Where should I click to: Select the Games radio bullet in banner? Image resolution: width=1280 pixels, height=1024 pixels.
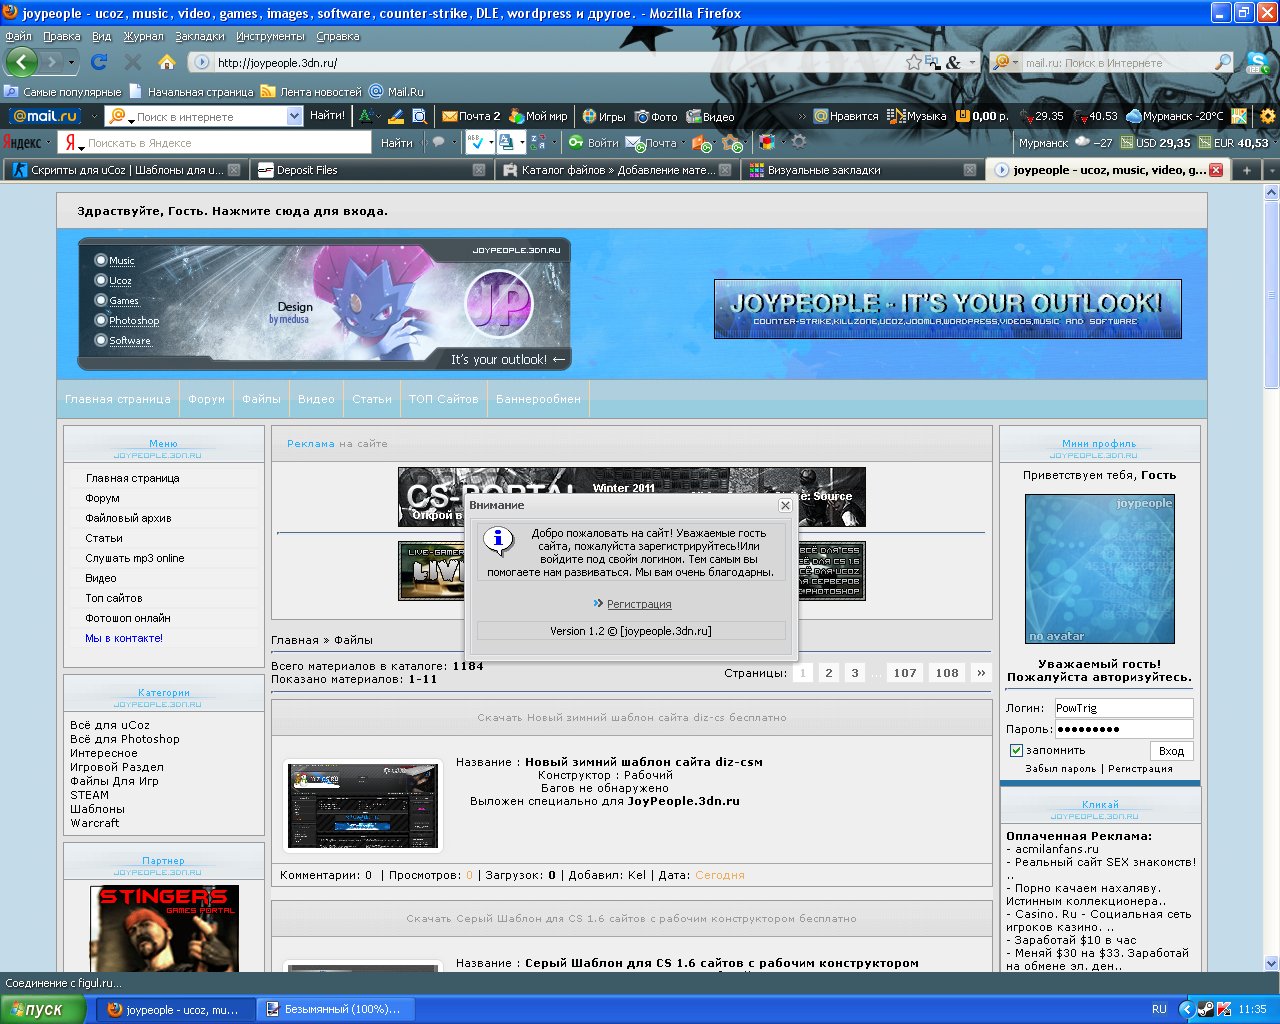[x=100, y=300]
